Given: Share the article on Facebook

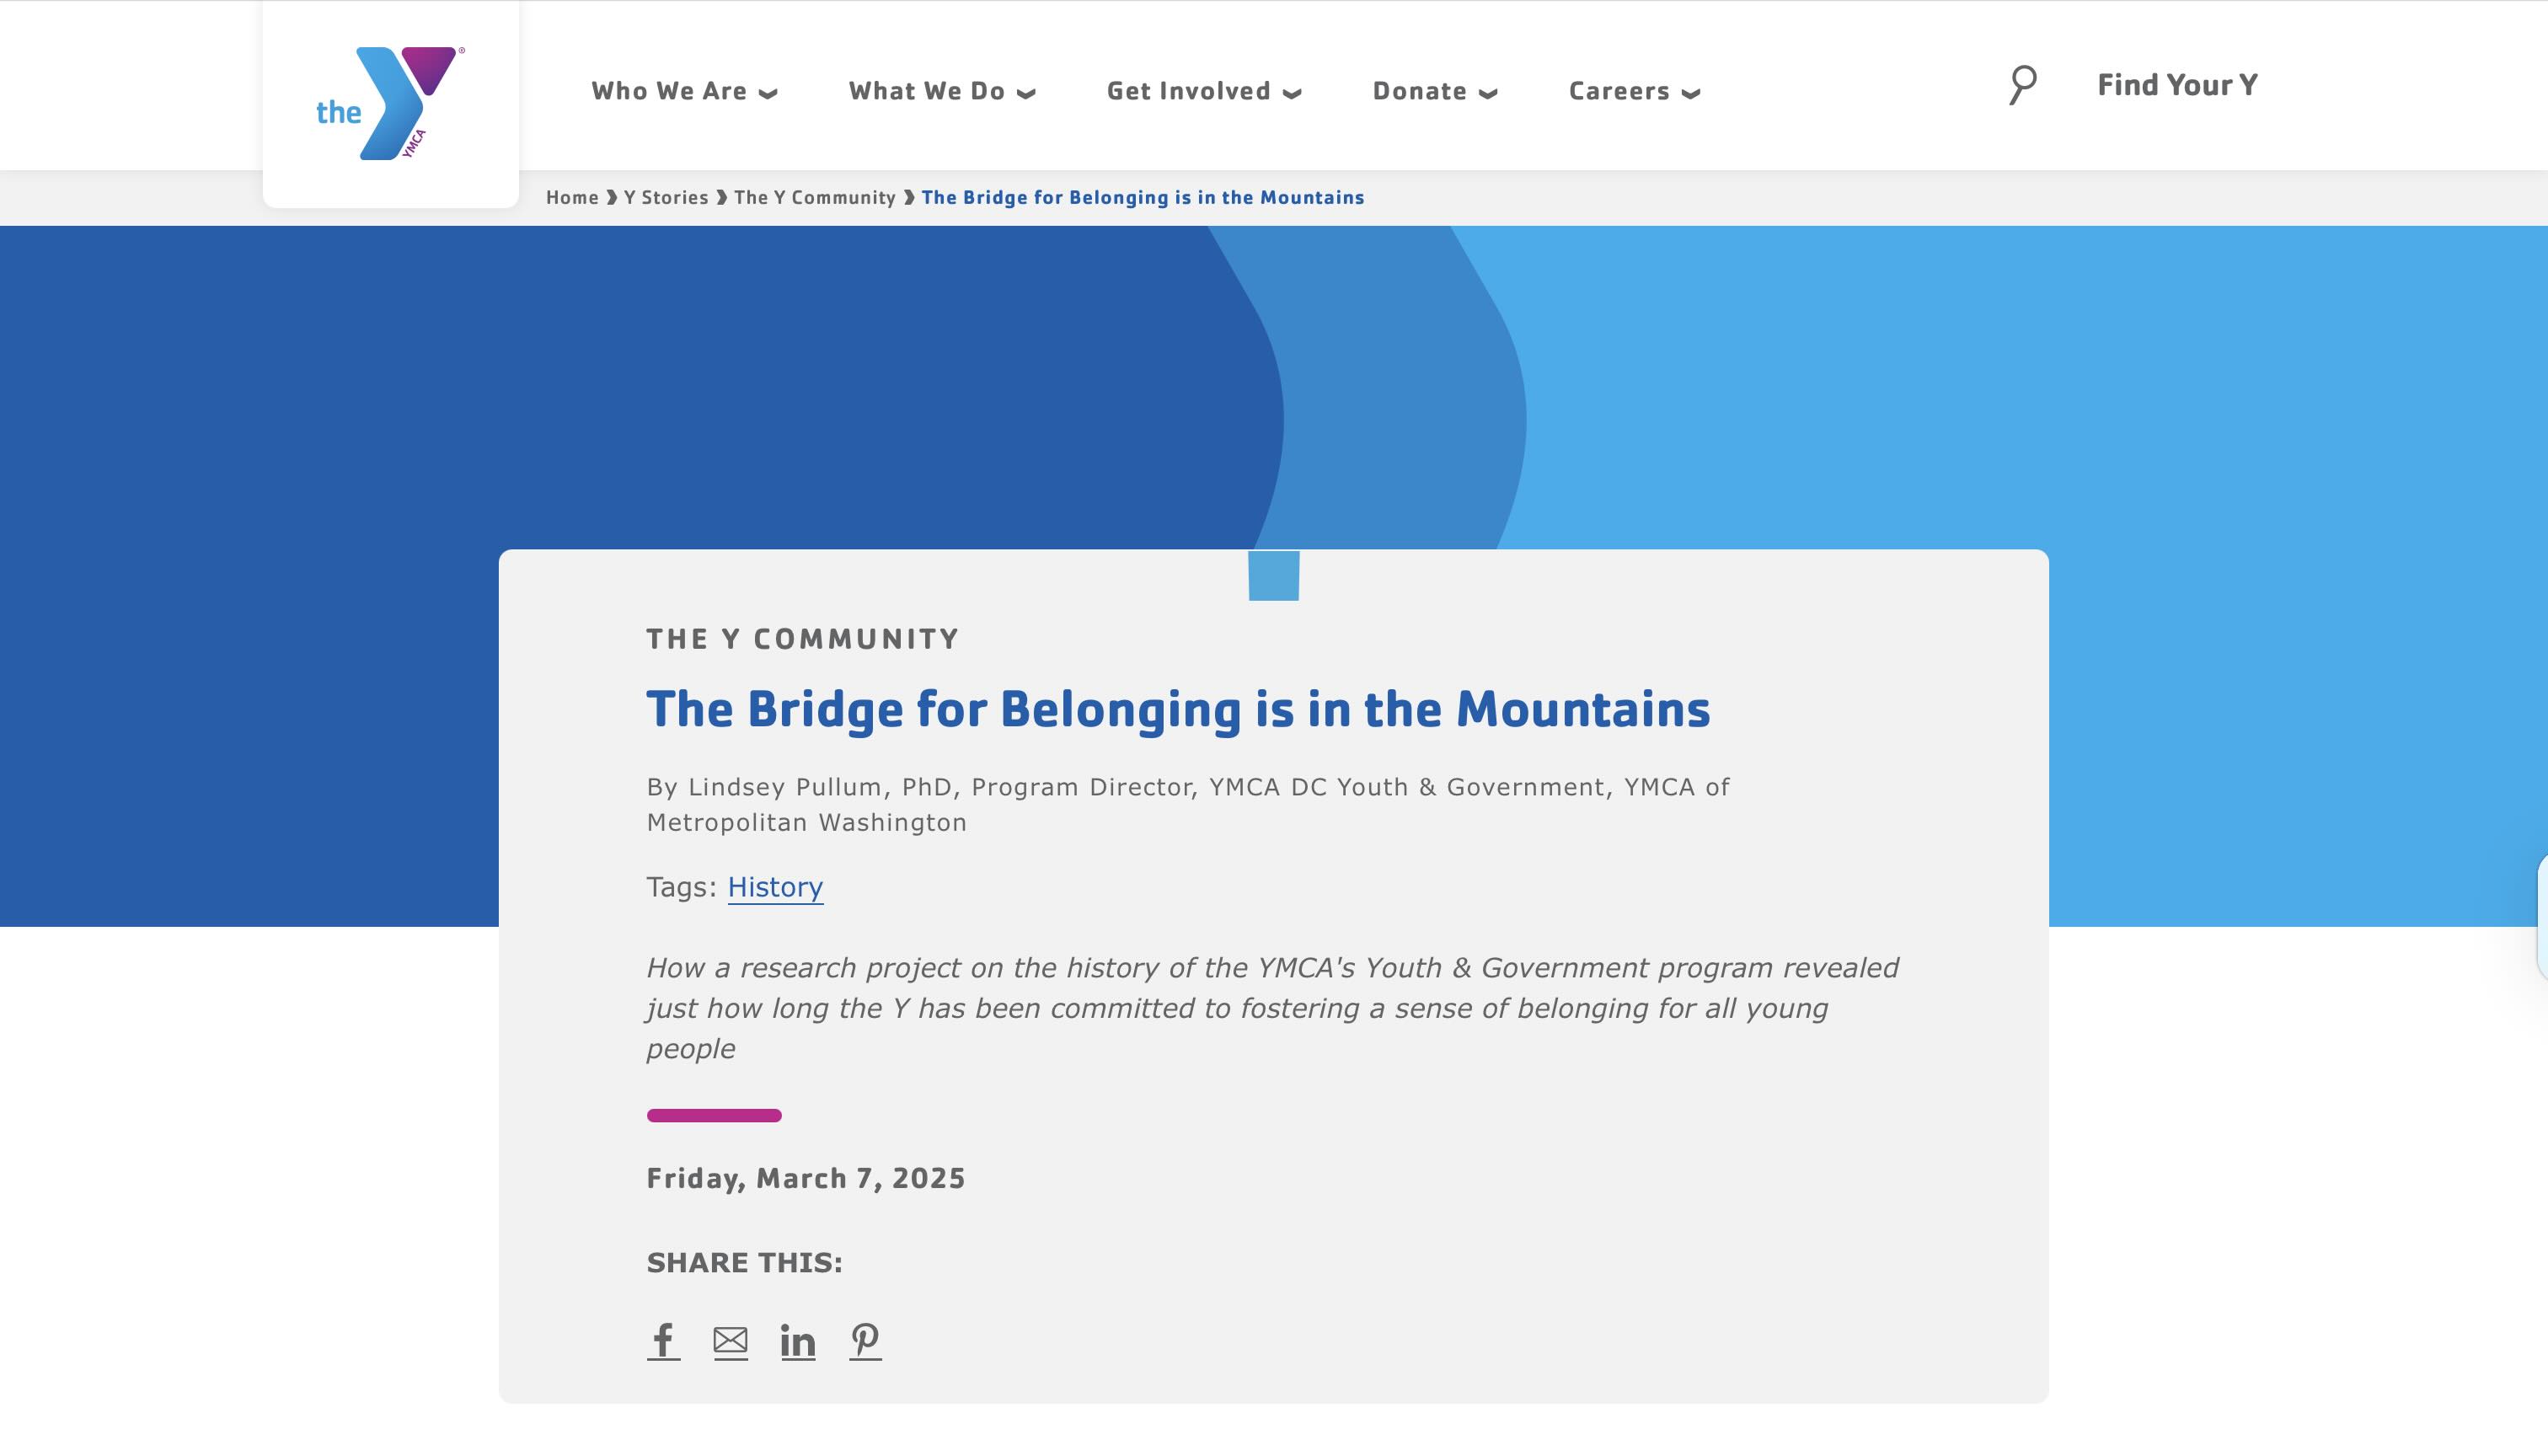Looking at the screenshot, I should click(x=663, y=1340).
